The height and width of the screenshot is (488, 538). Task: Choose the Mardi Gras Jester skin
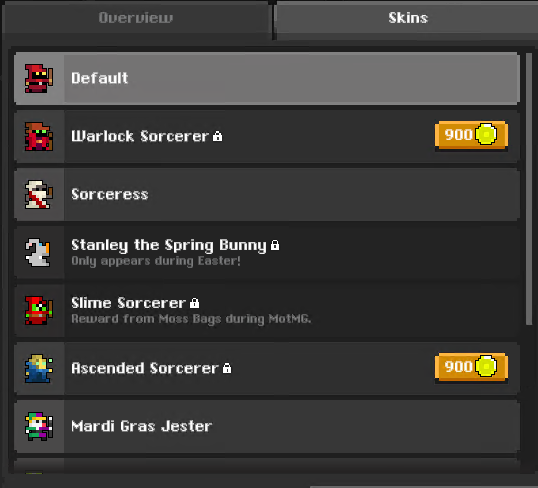267,426
